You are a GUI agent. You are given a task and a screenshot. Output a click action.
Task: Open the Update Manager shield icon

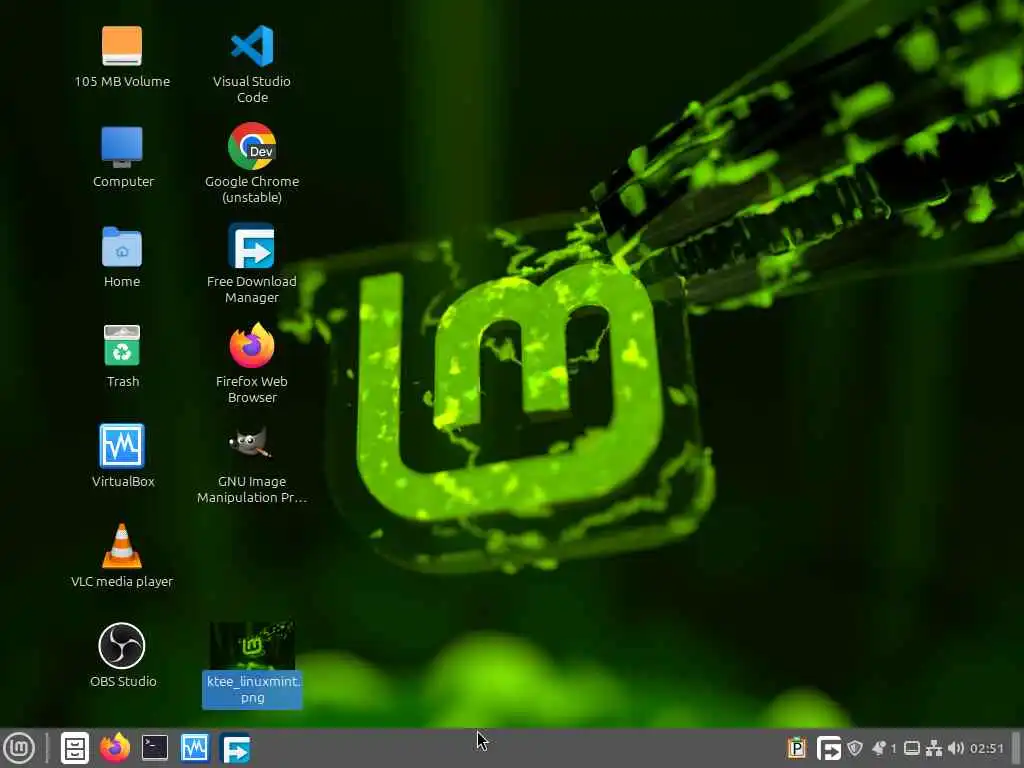(855, 748)
